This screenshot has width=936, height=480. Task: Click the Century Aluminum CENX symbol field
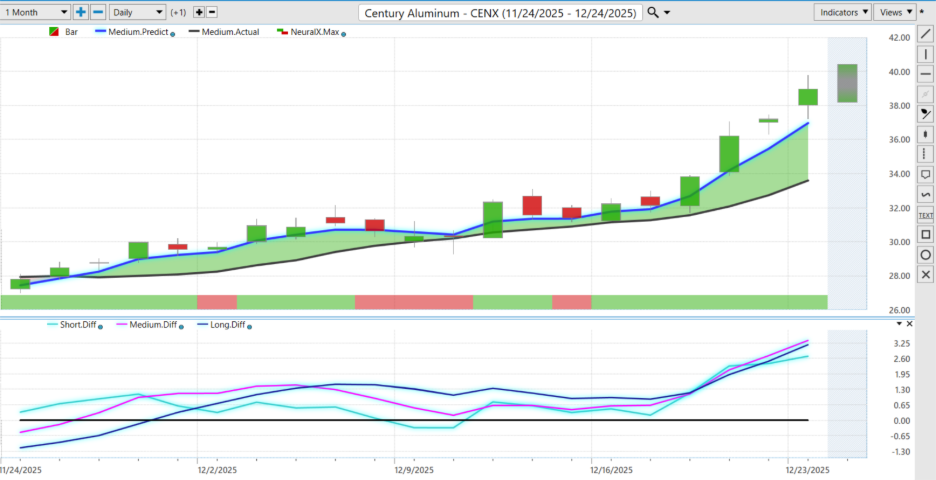point(500,12)
